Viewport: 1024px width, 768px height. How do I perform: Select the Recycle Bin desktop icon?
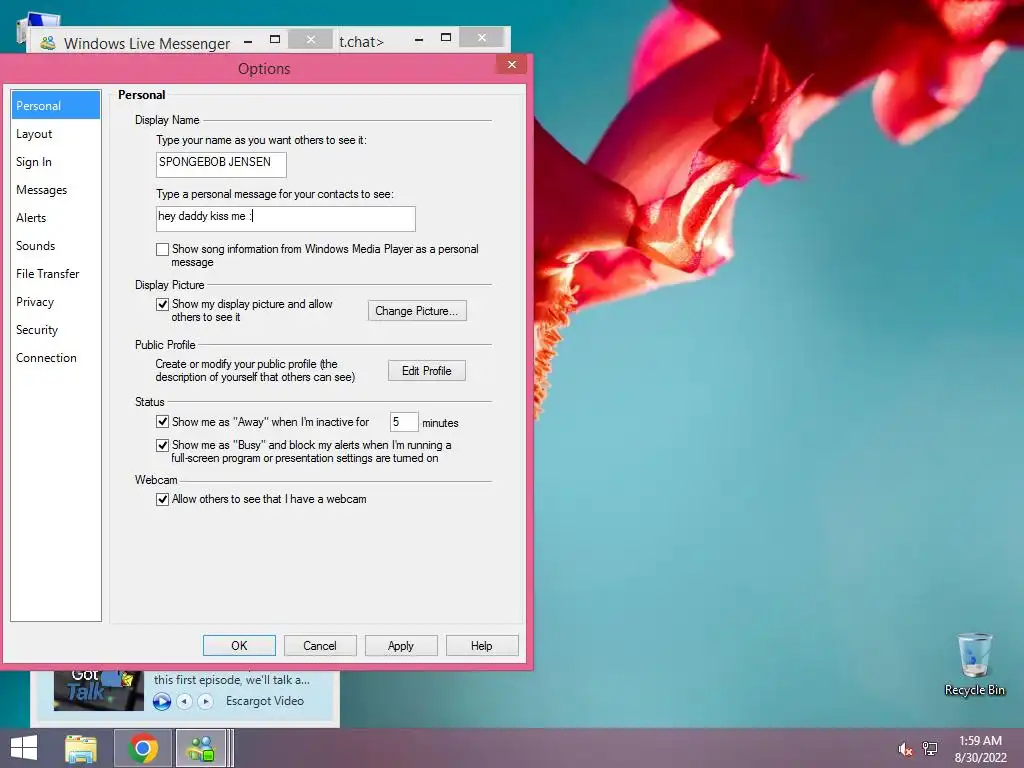coord(974,665)
